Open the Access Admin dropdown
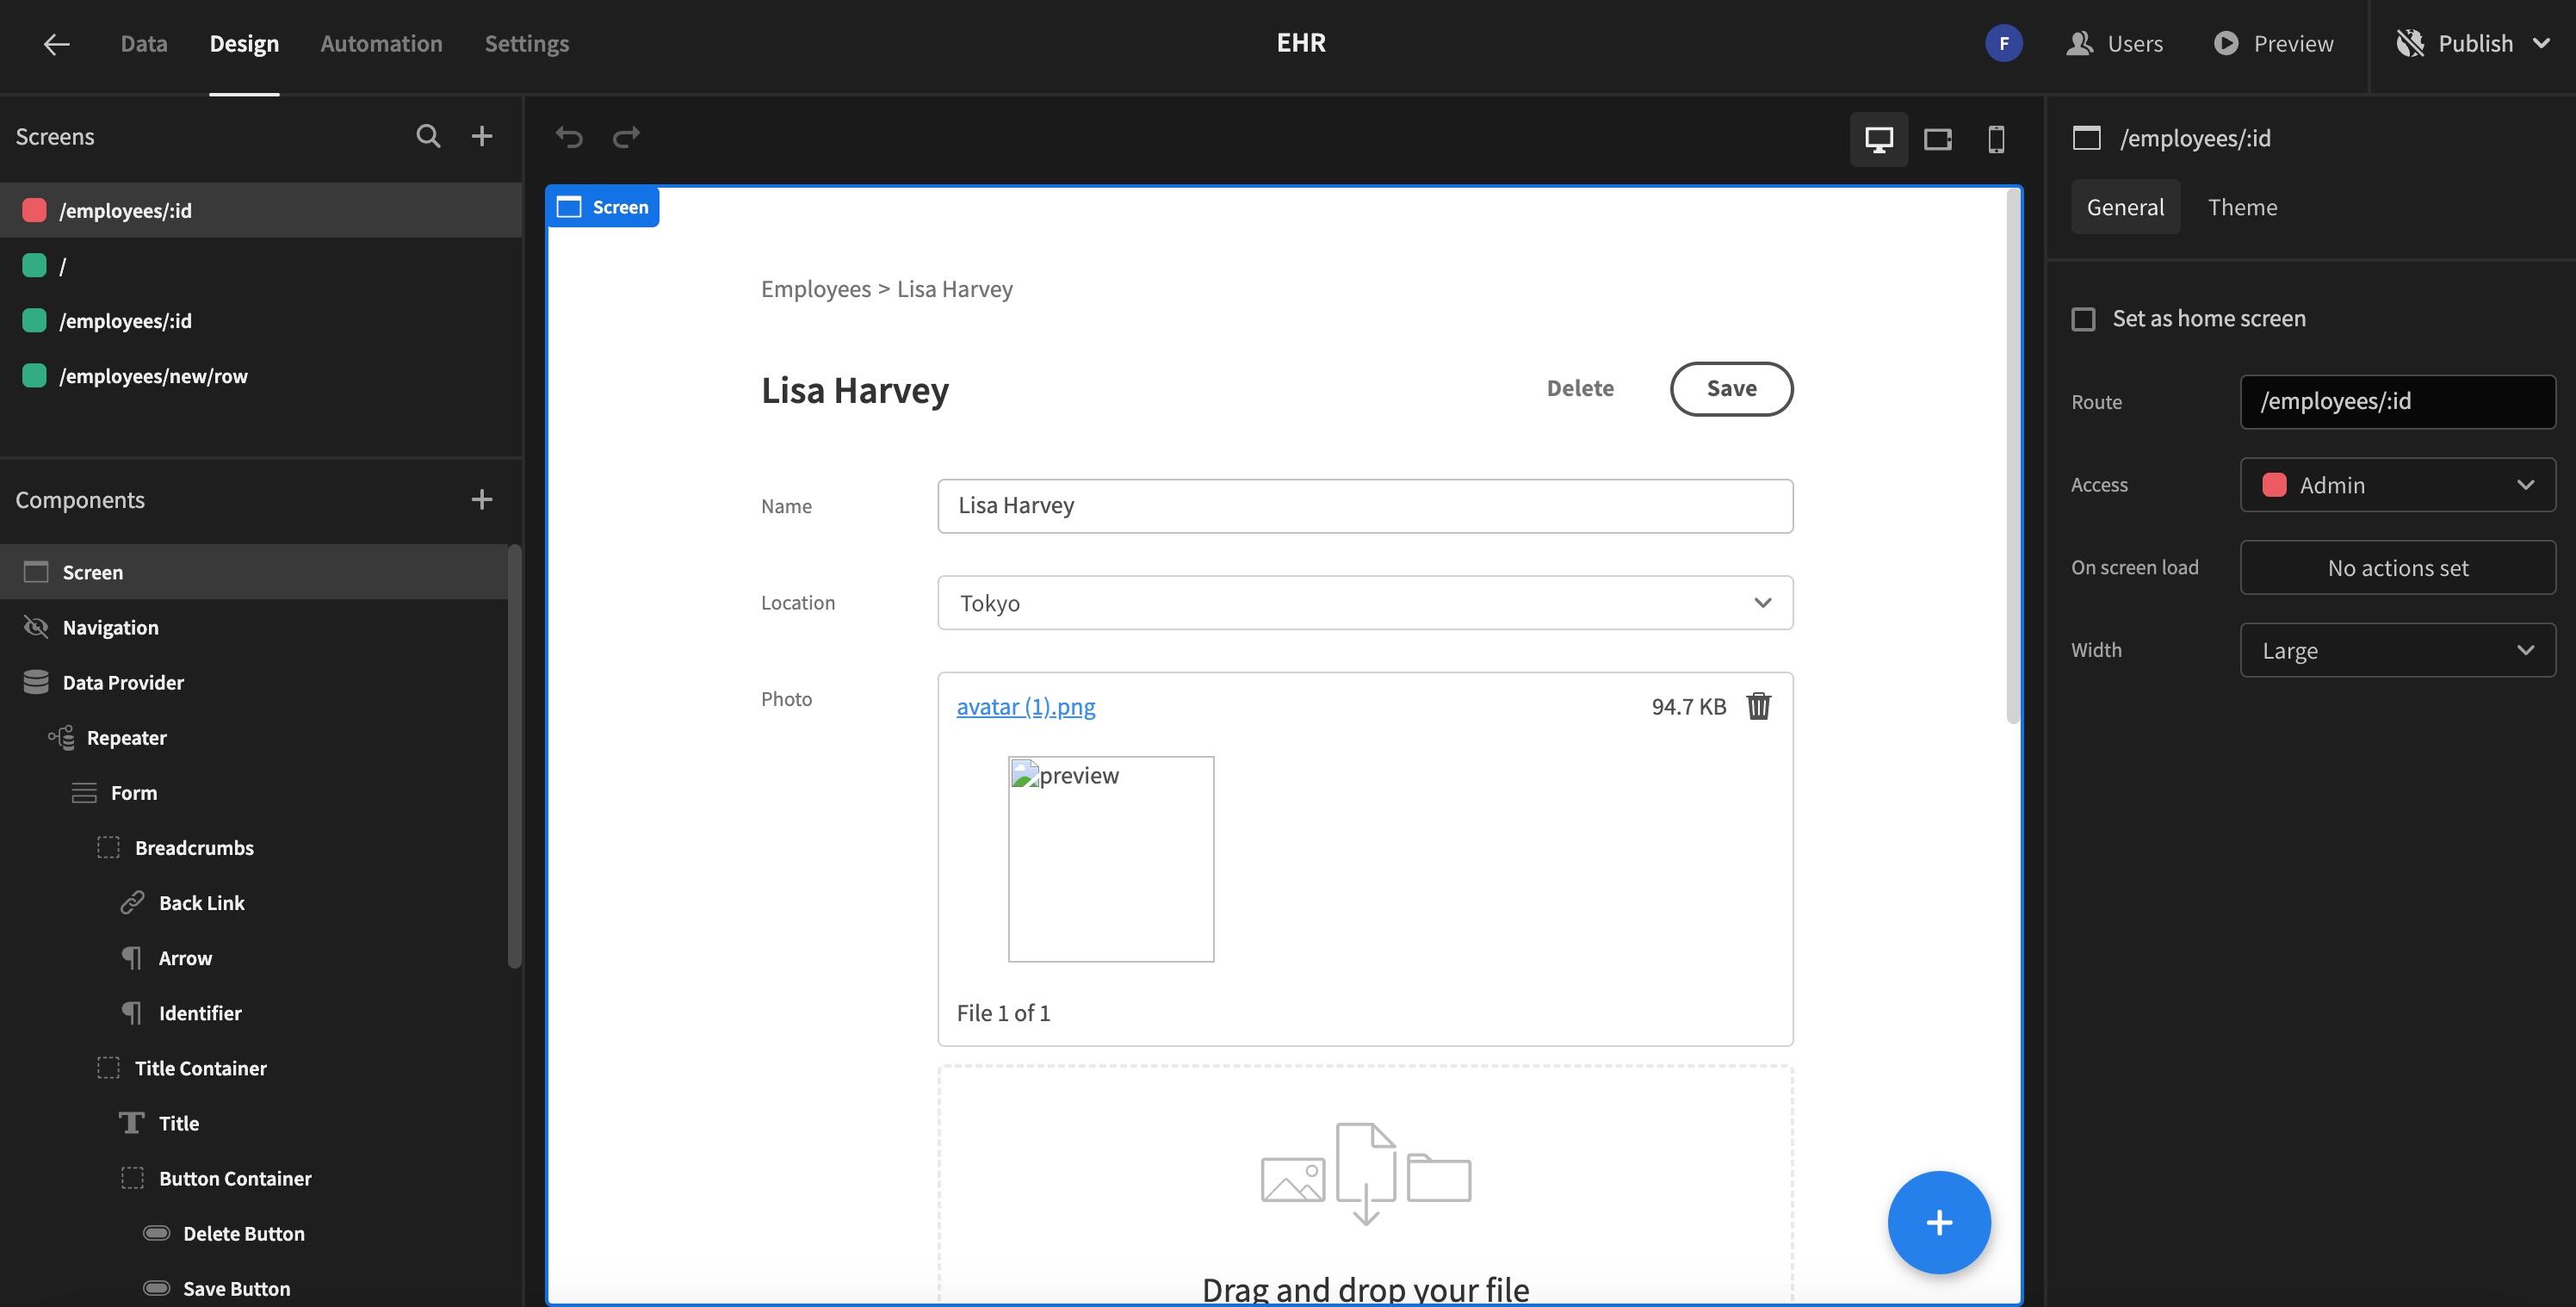Screen dimensions: 2576x1307 2397,485
